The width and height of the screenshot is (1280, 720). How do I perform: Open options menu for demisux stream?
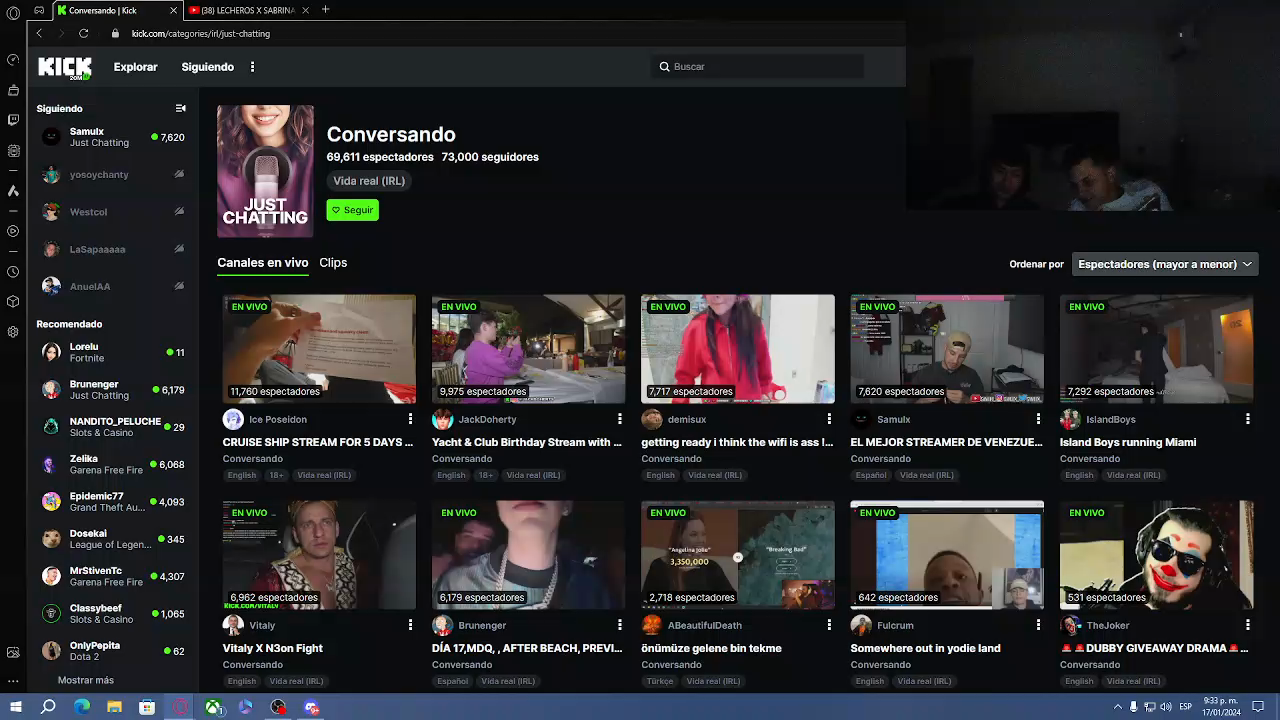pos(829,419)
